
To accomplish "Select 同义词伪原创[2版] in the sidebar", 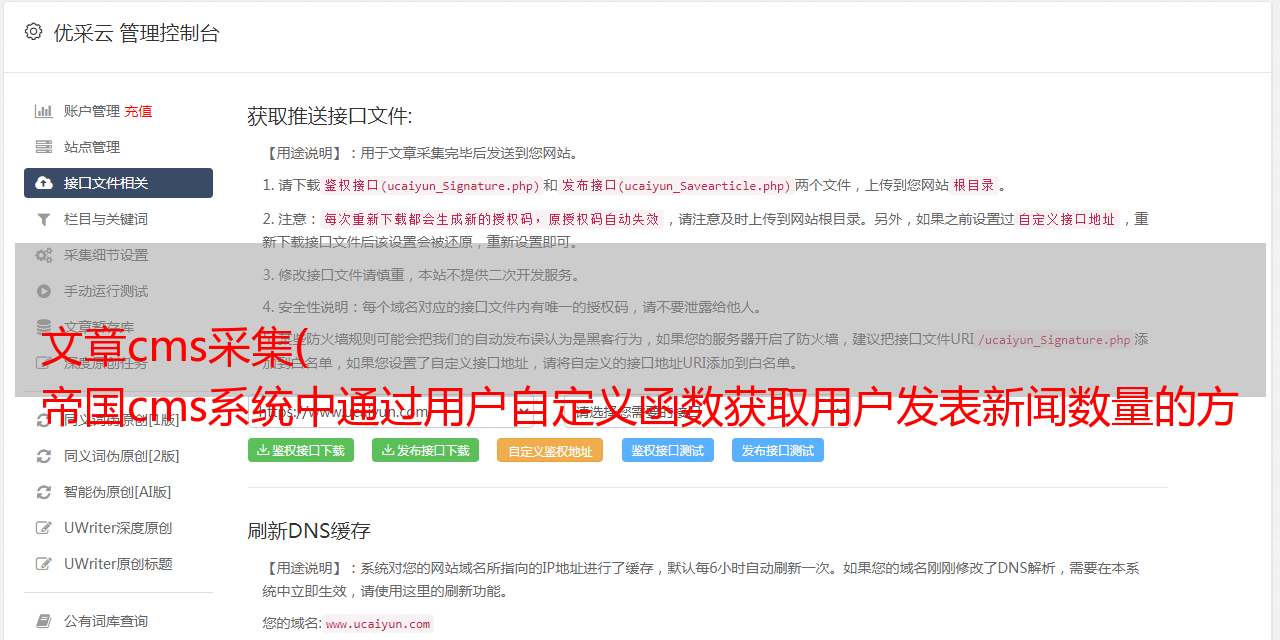I will pyautogui.click(x=122, y=456).
